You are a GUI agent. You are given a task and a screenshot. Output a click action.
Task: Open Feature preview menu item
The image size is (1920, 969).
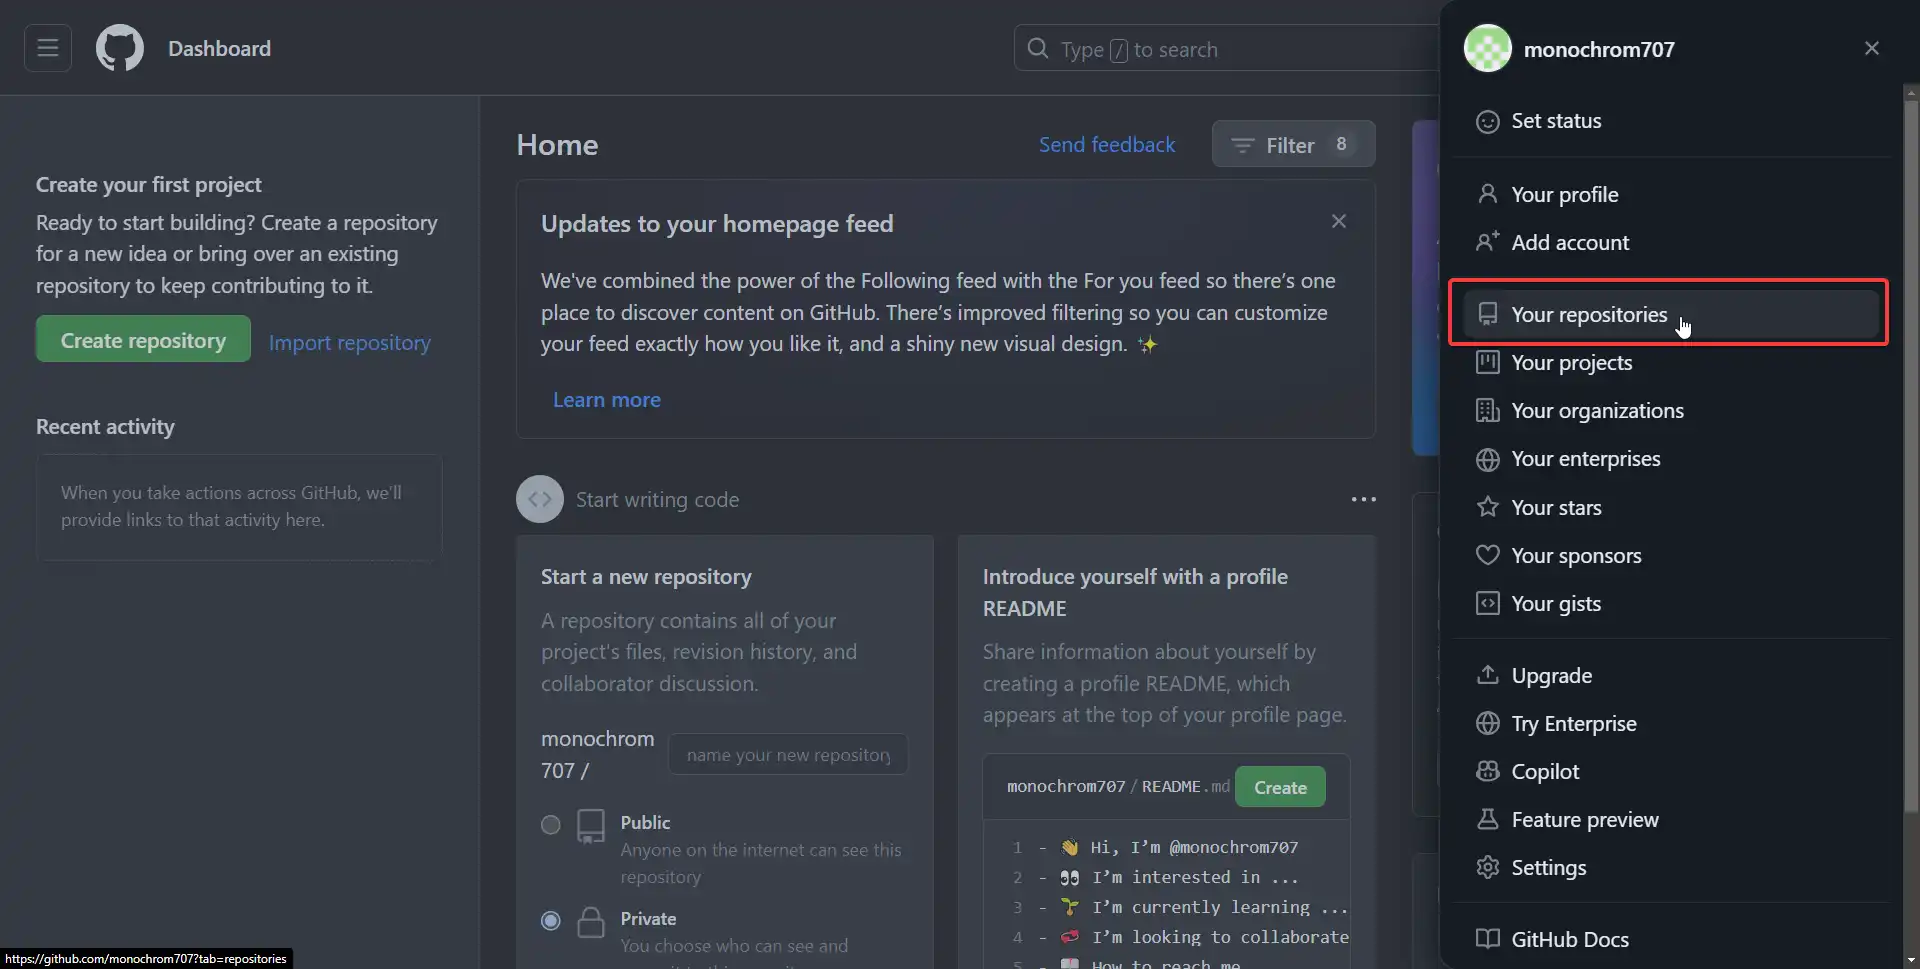click(1670, 819)
